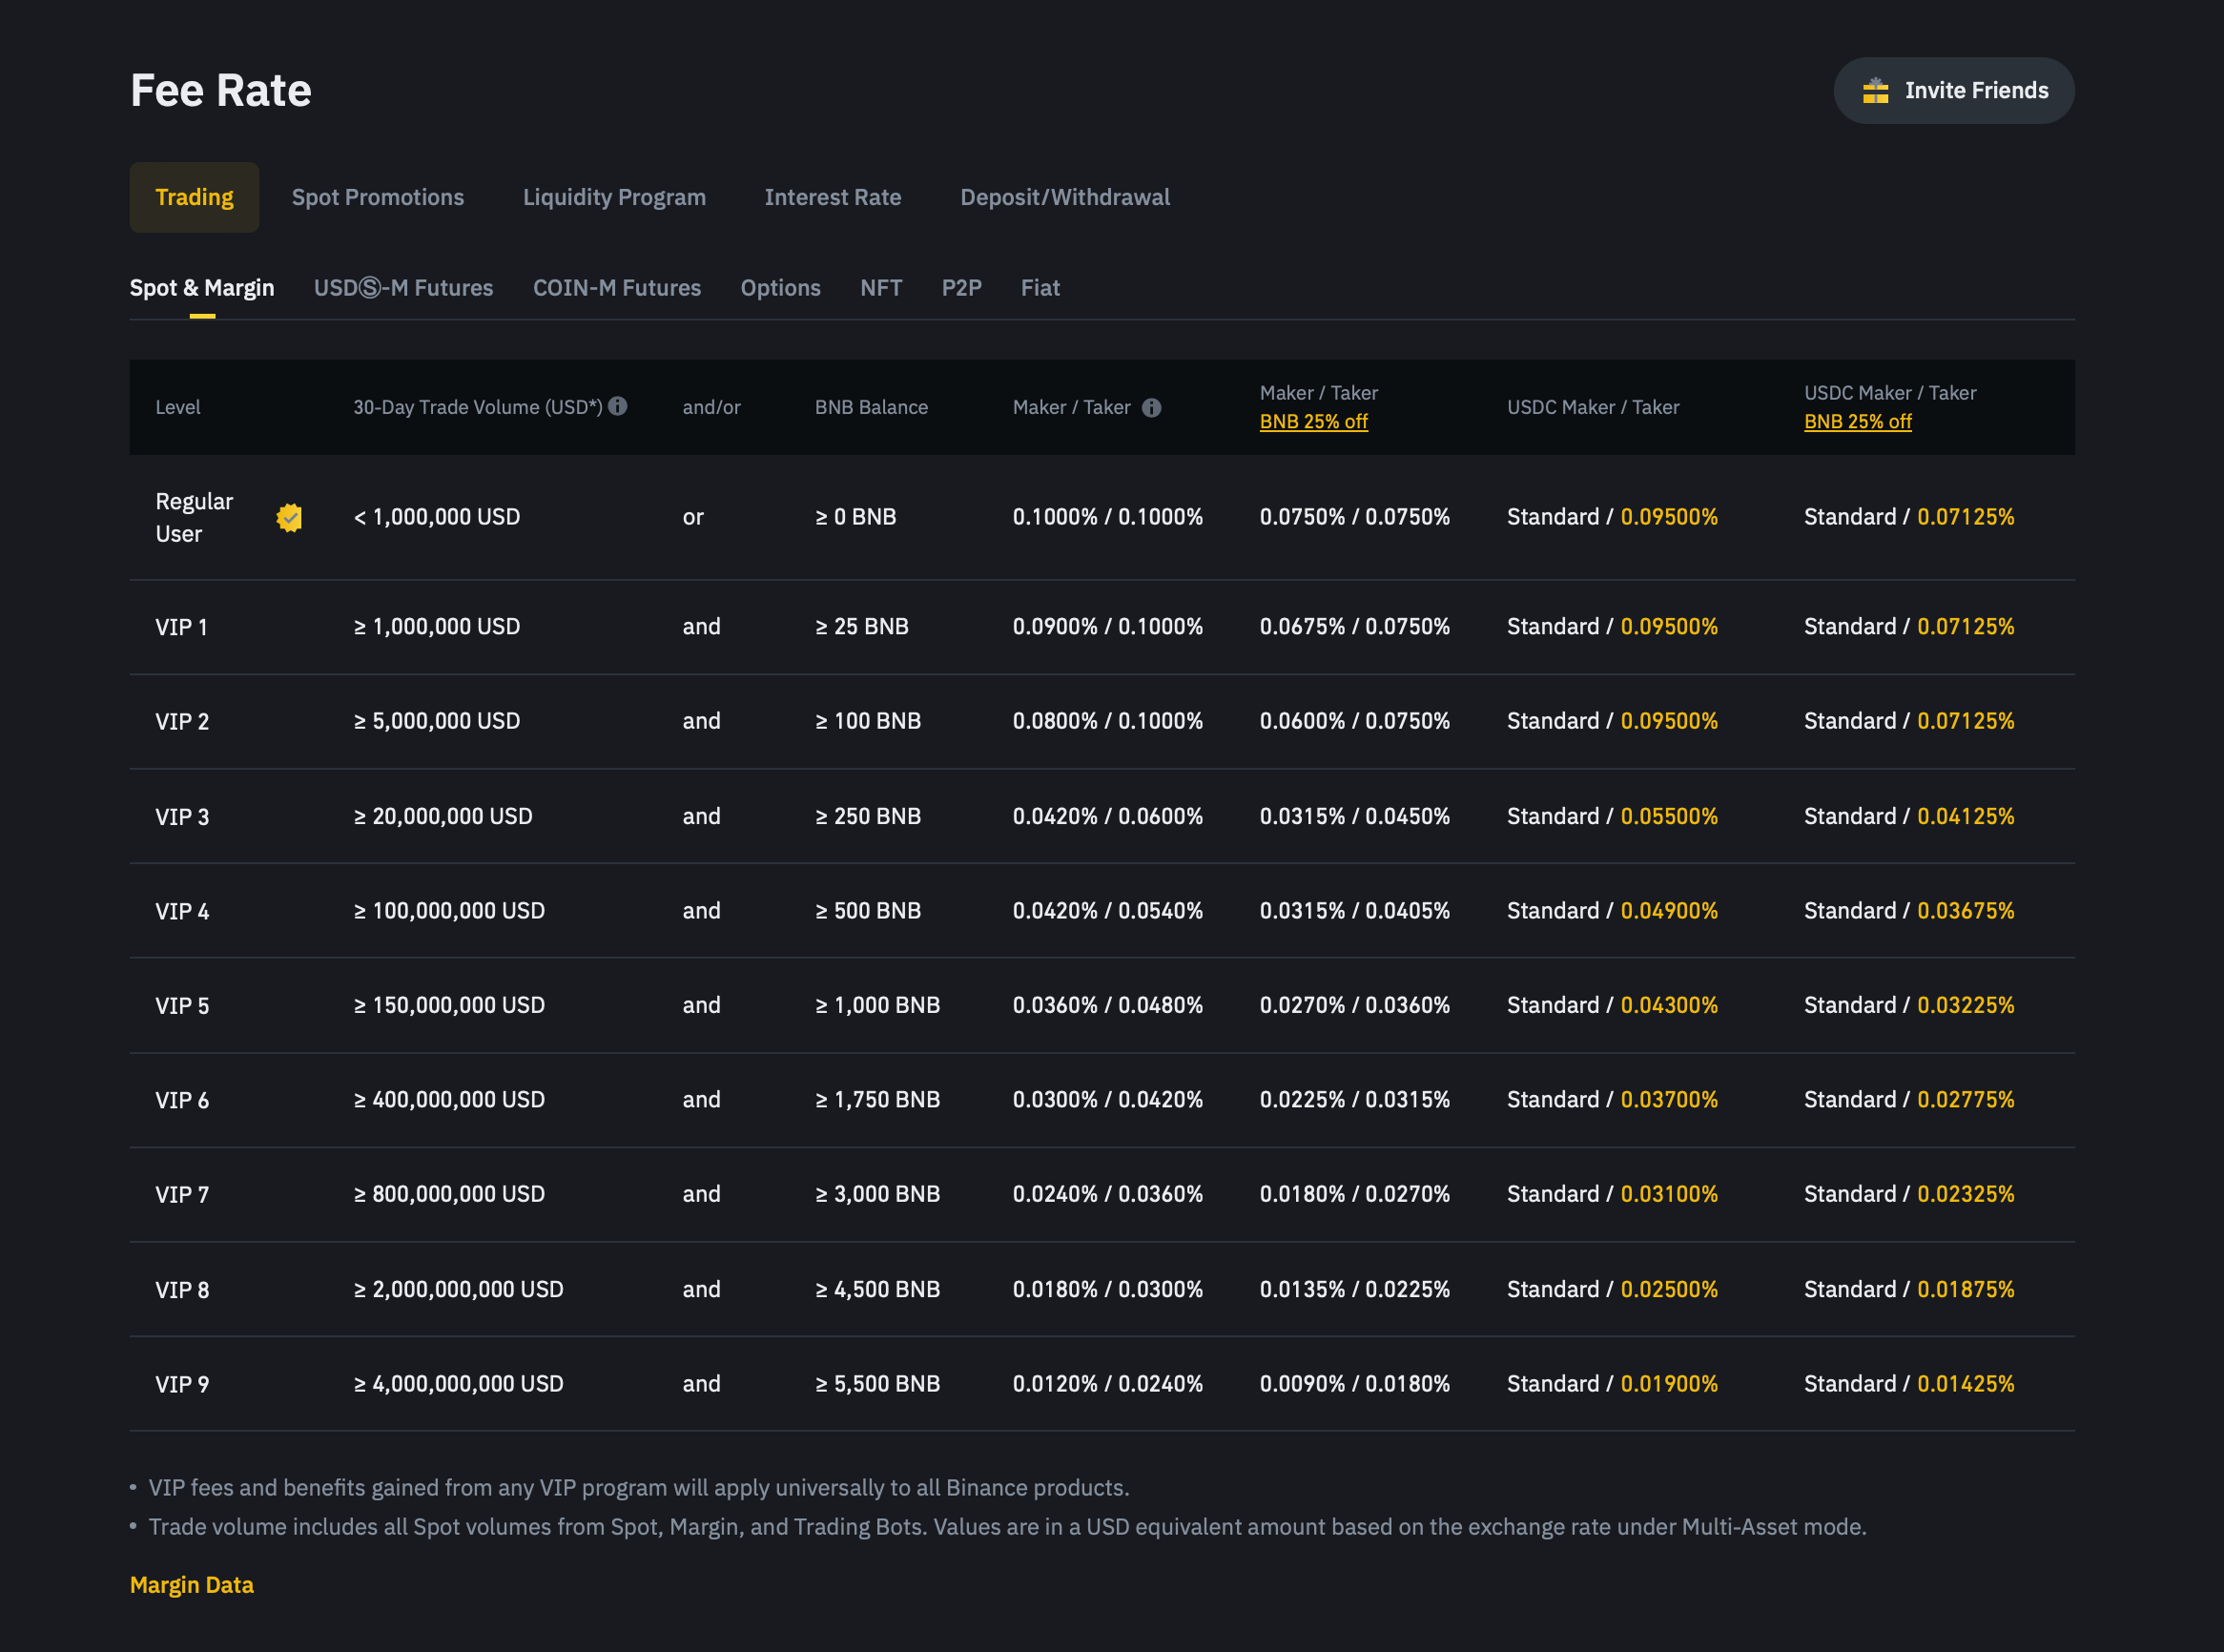
Task: Click the VIP 1 level cell
Action: (x=181, y=627)
